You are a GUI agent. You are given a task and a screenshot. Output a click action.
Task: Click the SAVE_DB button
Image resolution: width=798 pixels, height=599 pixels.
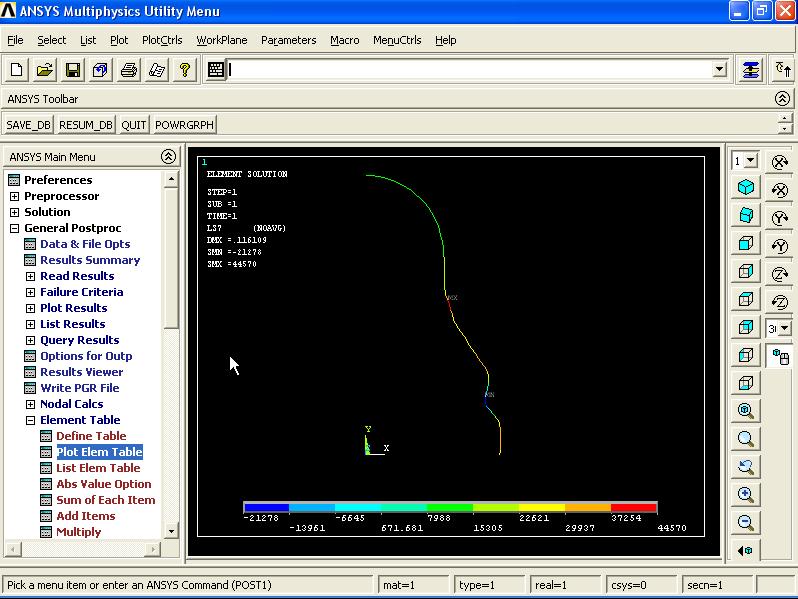tap(28, 125)
